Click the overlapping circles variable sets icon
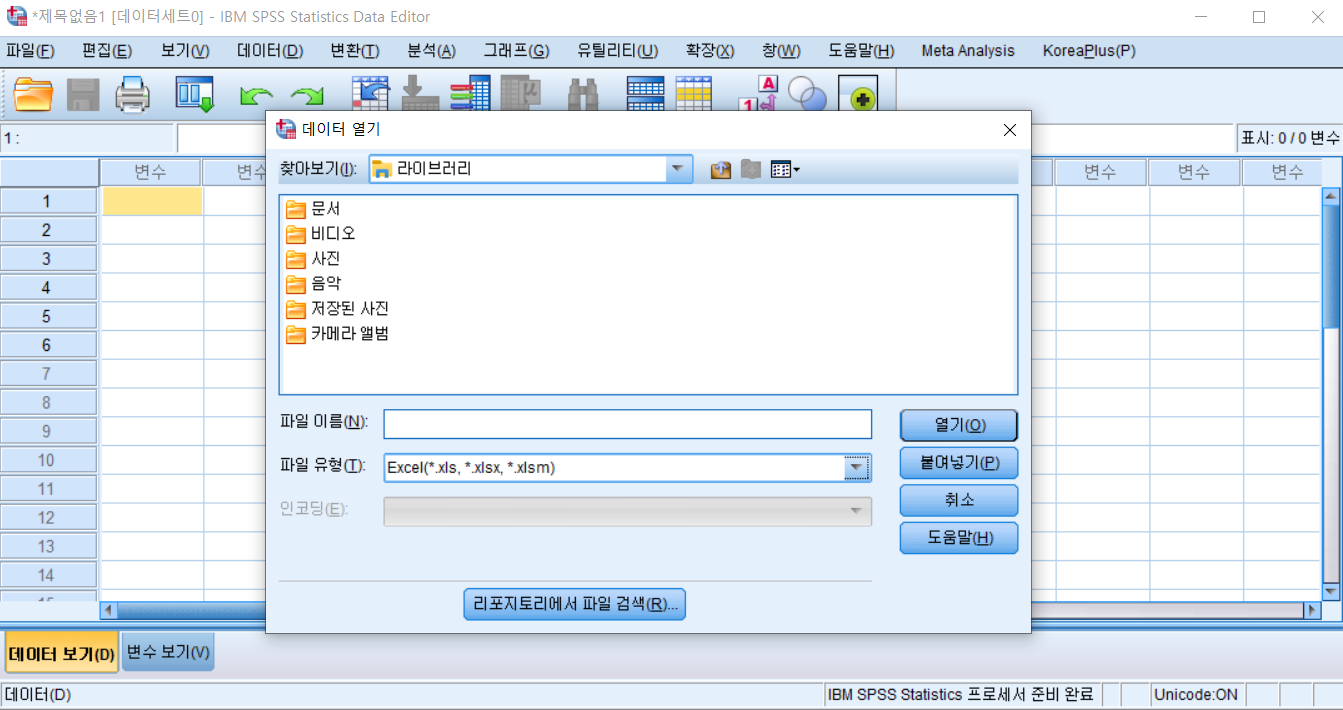Screen dimensions: 1343x710 pyautogui.click(x=807, y=95)
